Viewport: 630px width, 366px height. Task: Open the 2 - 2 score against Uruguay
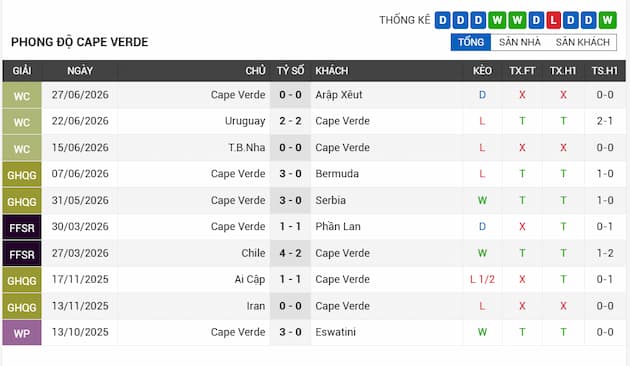pos(290,121)
